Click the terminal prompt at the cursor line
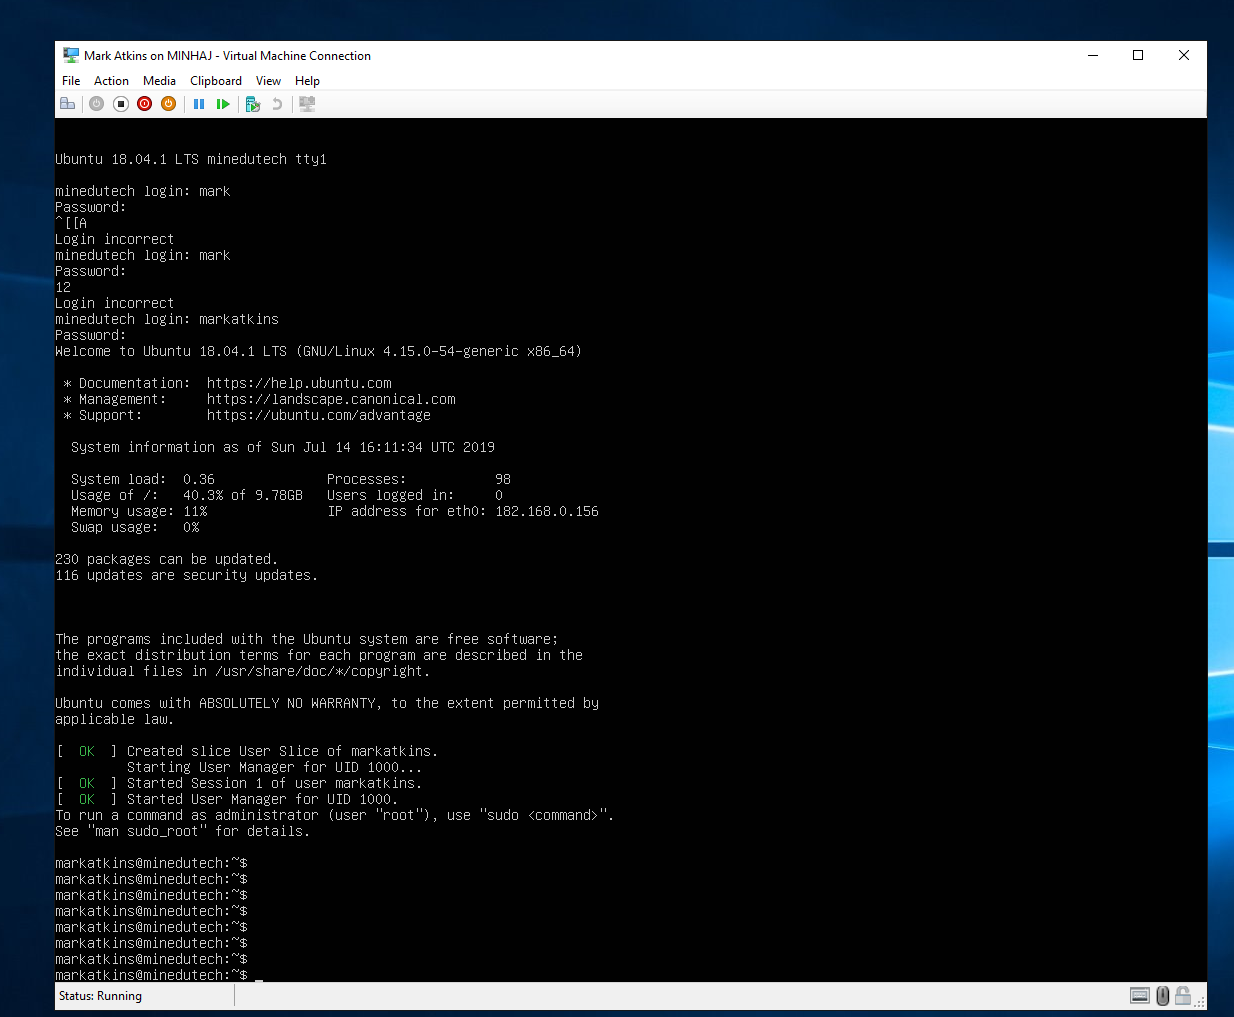This screenshot has height=1017, width=1234. point(259,975)
